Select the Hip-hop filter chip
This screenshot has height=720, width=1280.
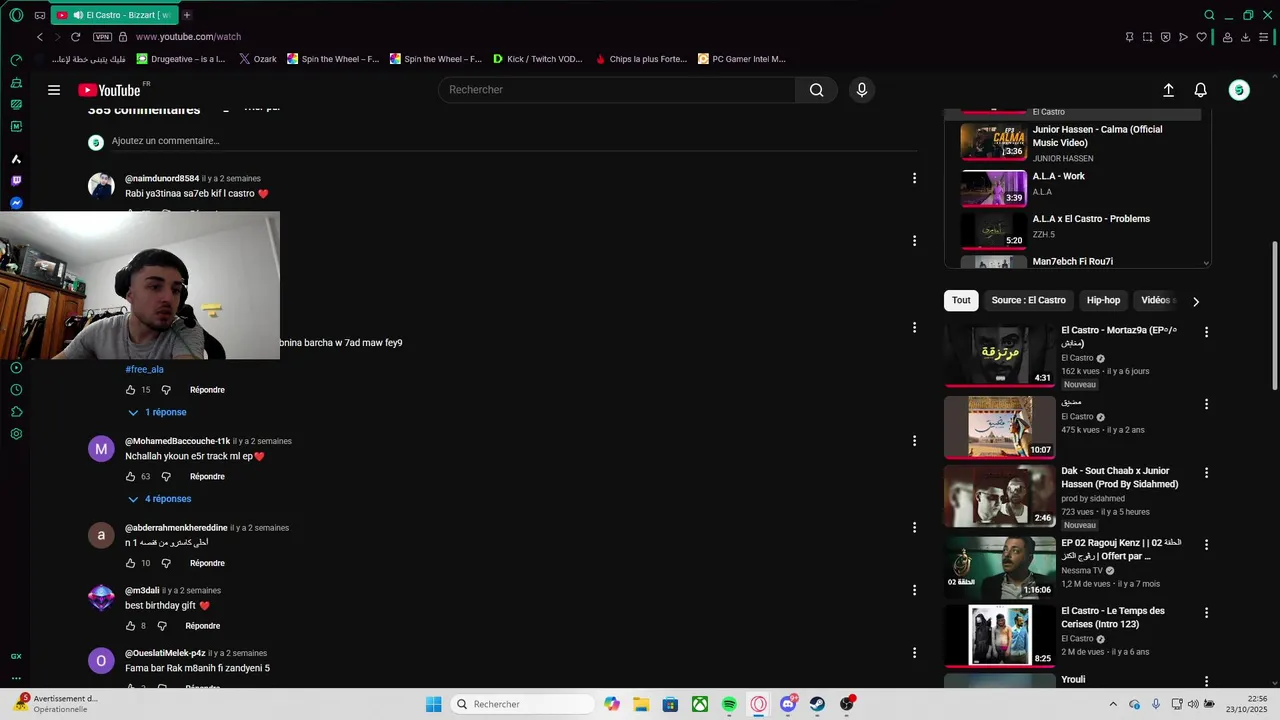click(1104, 300)
